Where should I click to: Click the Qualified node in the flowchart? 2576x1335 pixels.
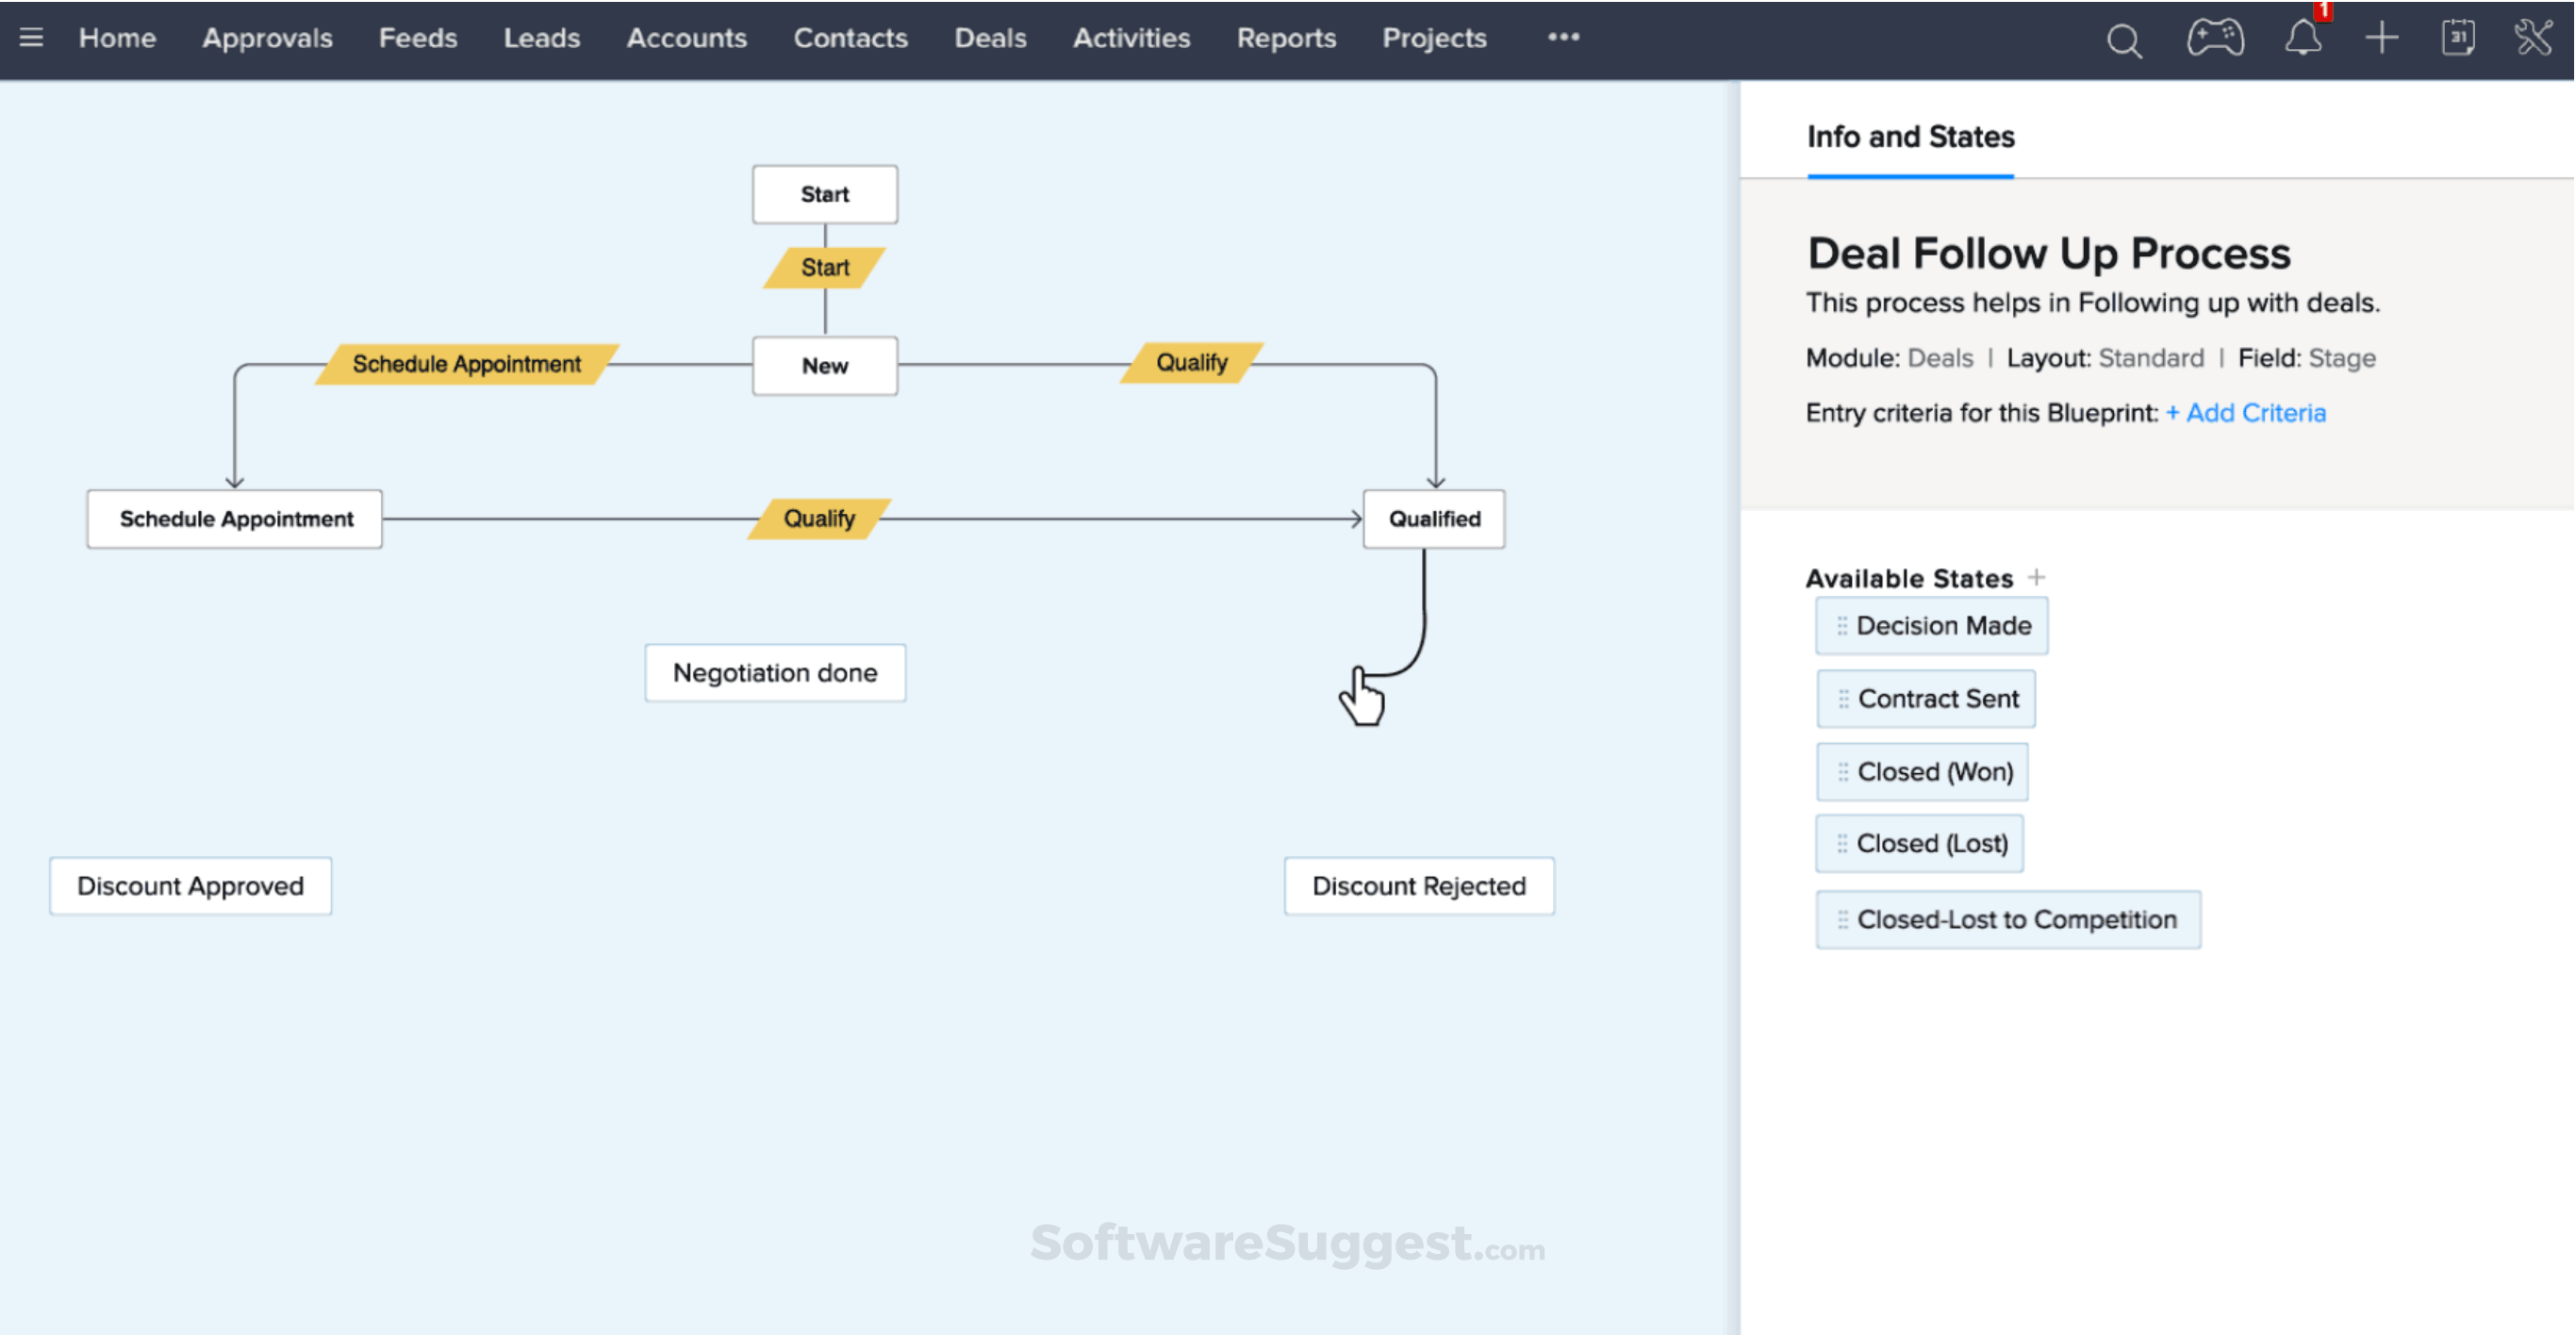tap(1433, 518)
